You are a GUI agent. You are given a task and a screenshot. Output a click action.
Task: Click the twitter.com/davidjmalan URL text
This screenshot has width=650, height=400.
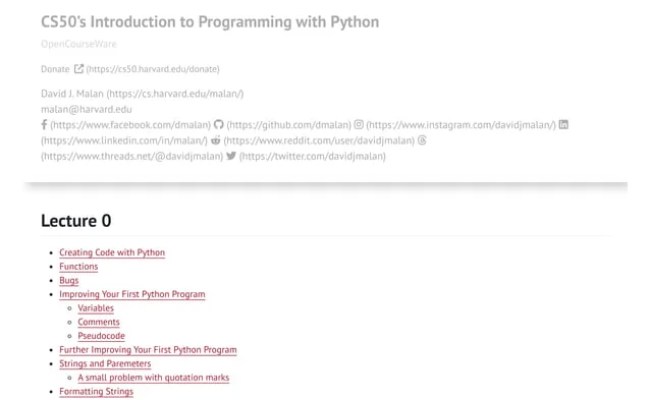pos(313,156)
